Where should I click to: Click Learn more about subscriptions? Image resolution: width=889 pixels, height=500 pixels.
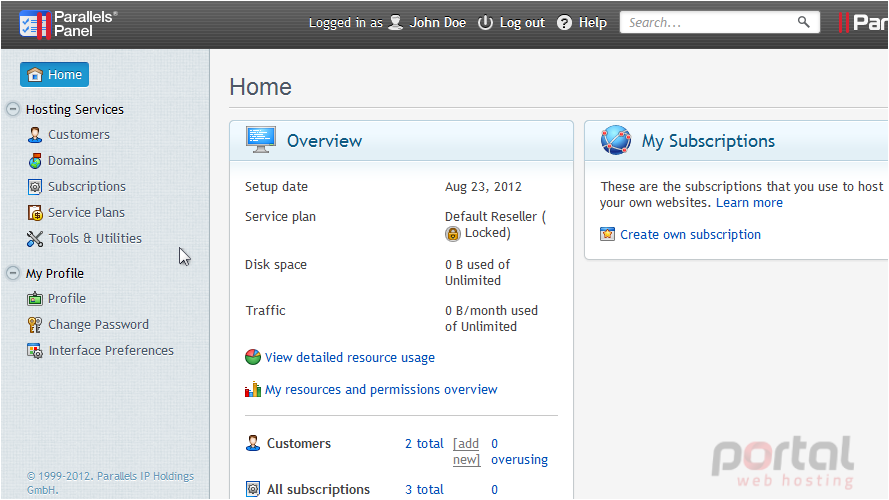pos(749,203)
